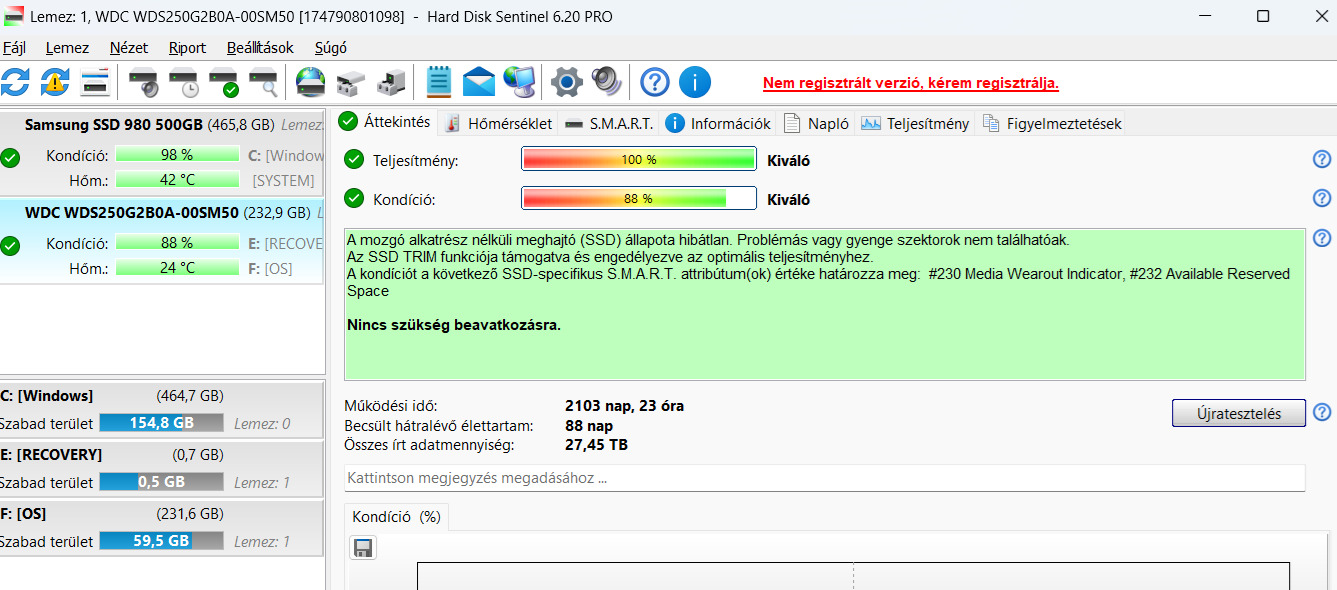Open the Figyelmeztetések tab
Image resolution: width=1337 pixels, height=590 pixels.
point(1051,124)
